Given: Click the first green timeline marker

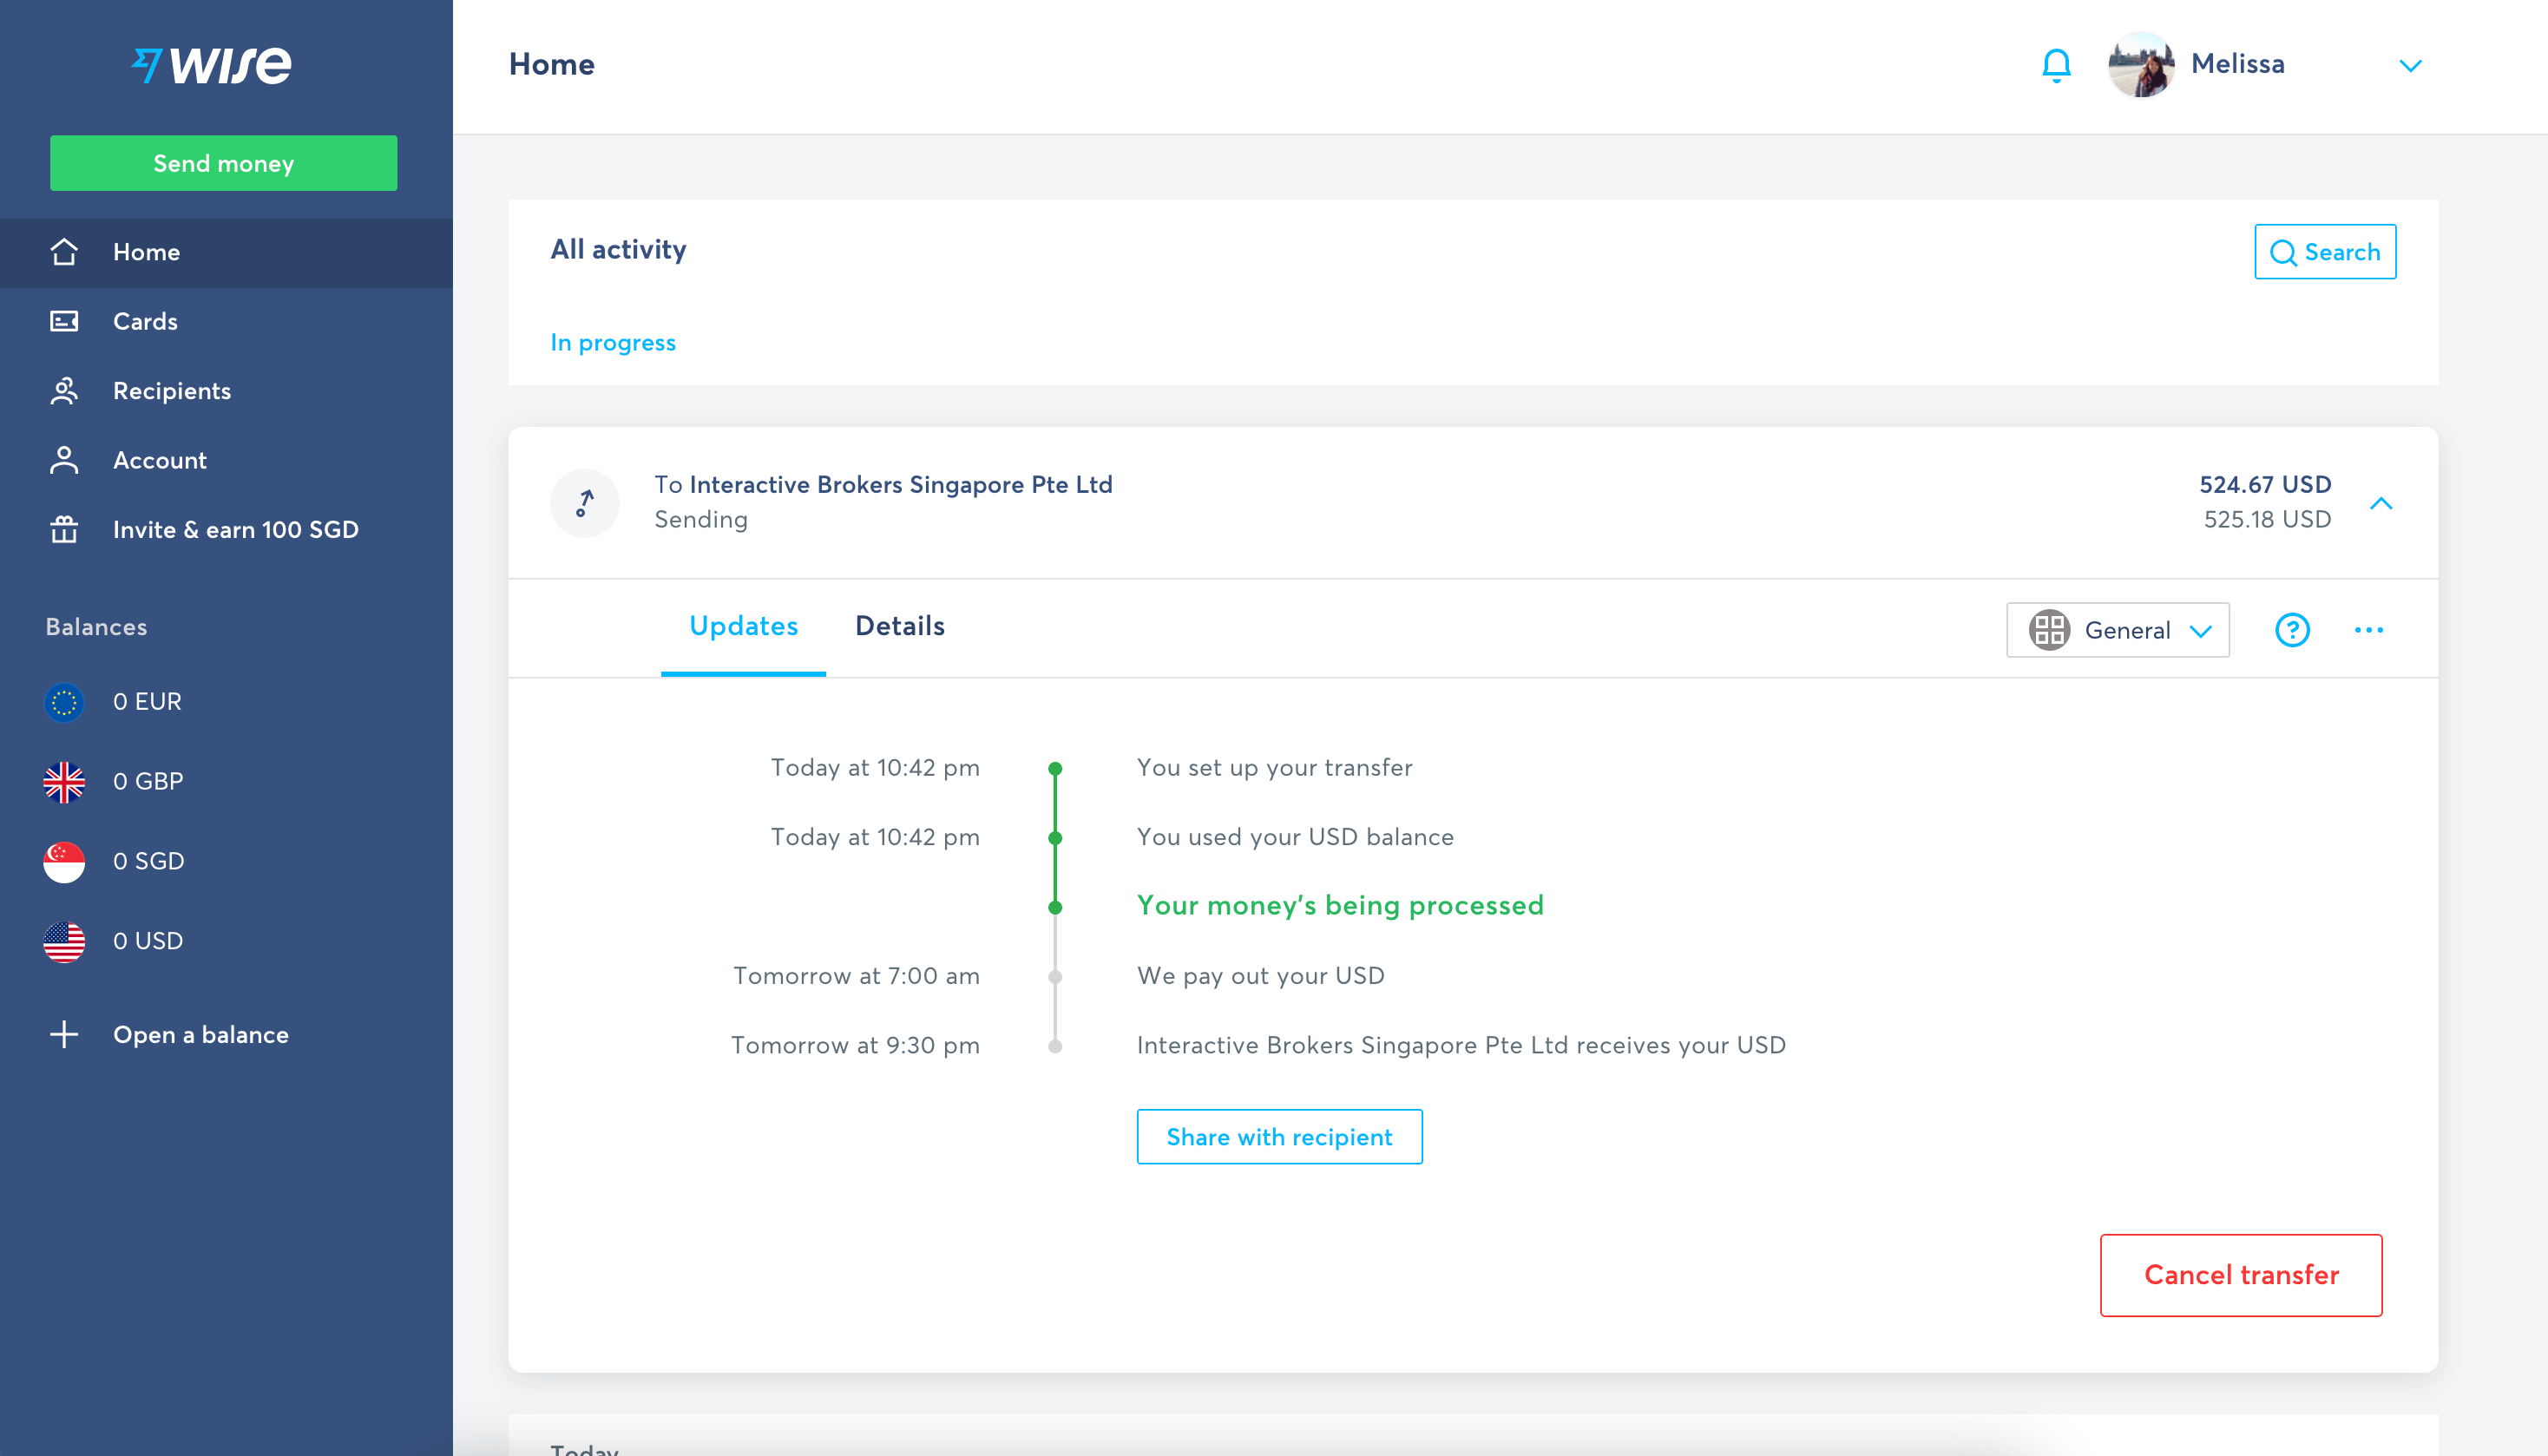Looking at the screenshot, I should [1055, 769].
